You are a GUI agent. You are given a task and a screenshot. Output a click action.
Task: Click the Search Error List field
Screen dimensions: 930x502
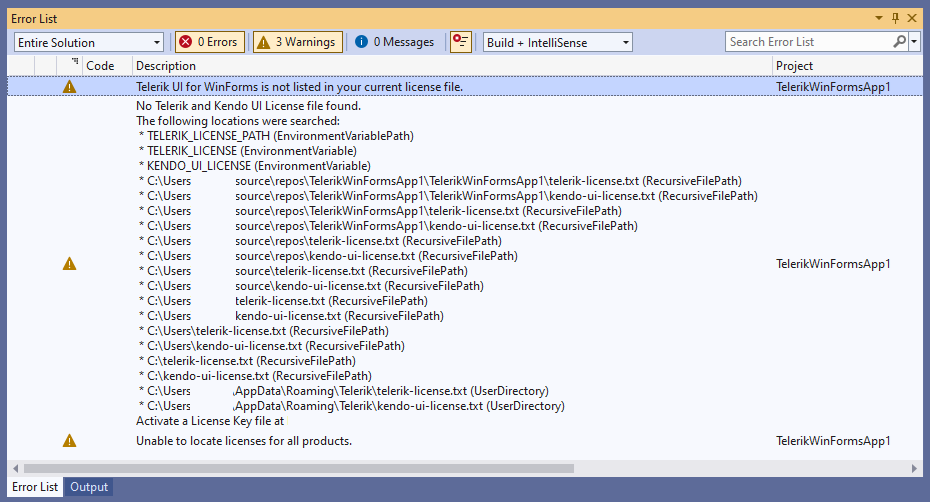coord(808,42)
